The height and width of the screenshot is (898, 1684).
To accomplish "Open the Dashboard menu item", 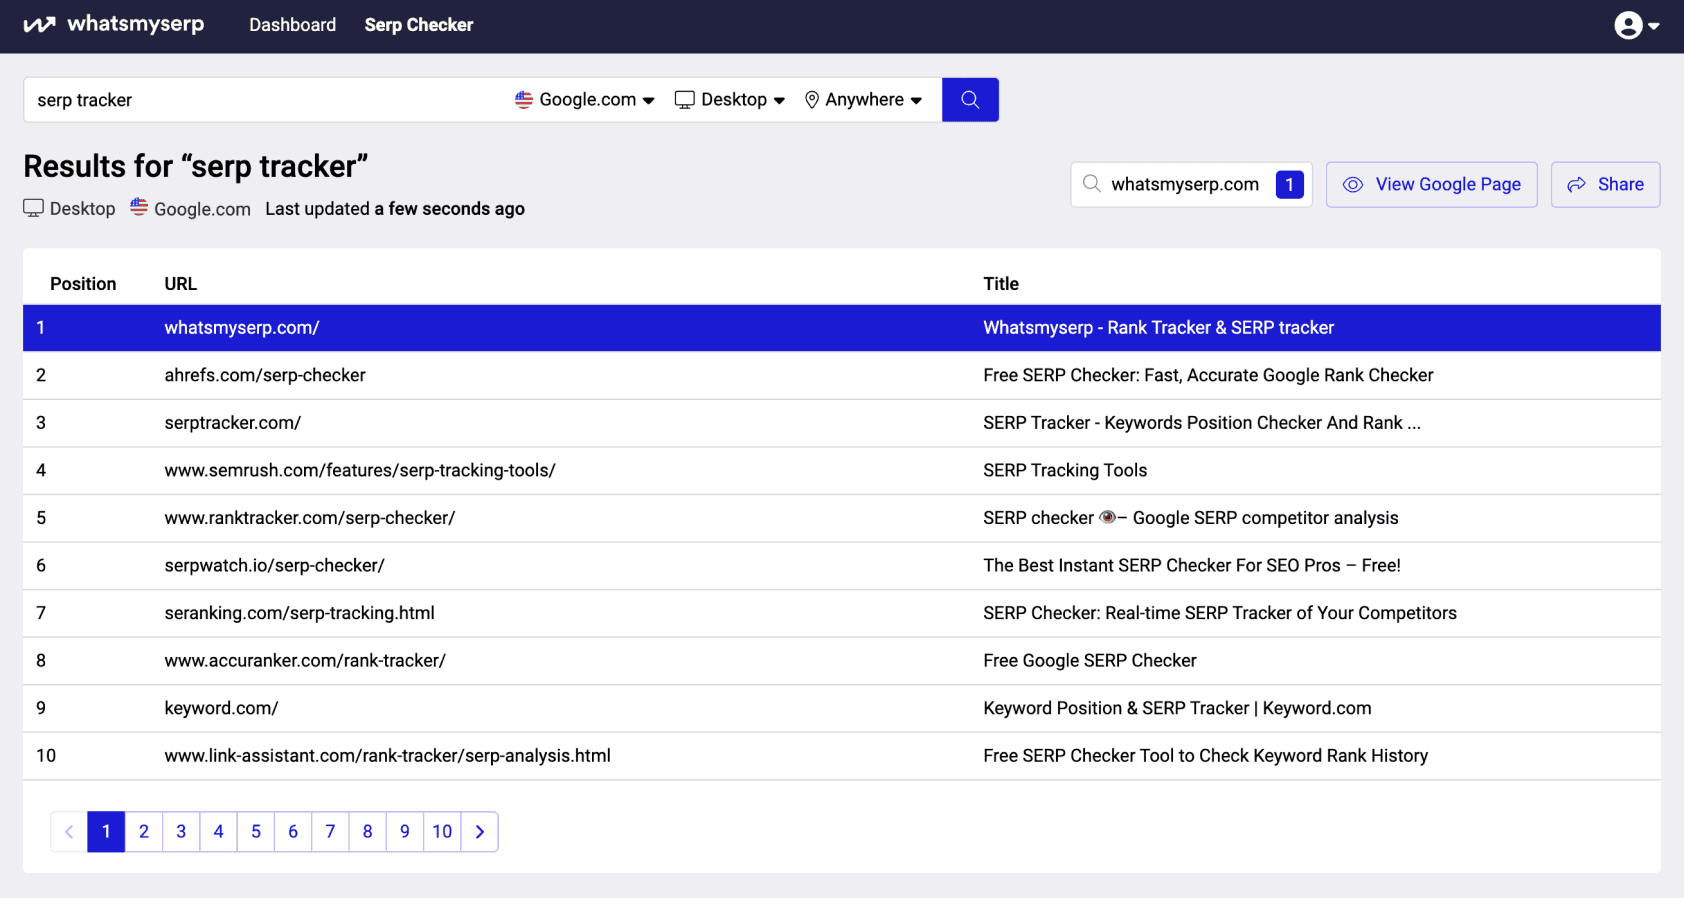I will point(292,25).
